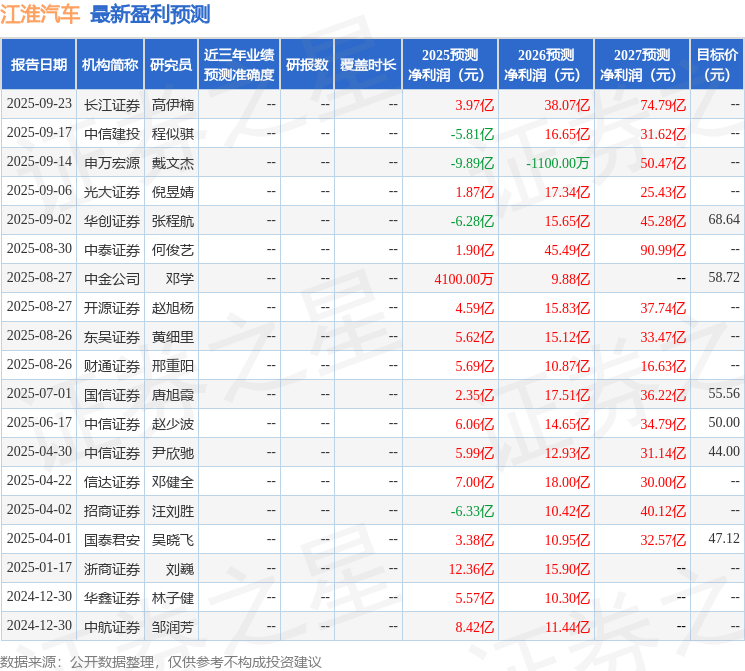The height and width of the screenshot is (671, 745).
Task: Select the 90.99亿 forecast value
Action: click(663, 250)
